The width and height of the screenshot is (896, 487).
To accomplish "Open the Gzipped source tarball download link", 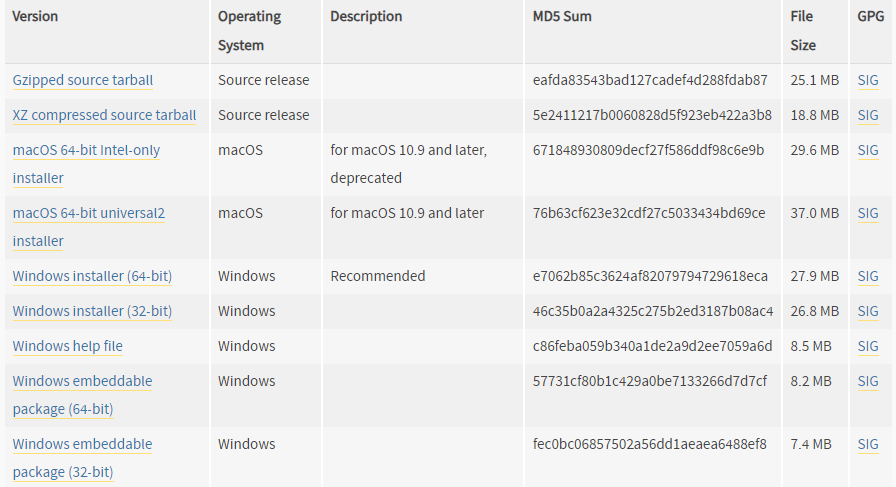I will [x=83, y=81].
